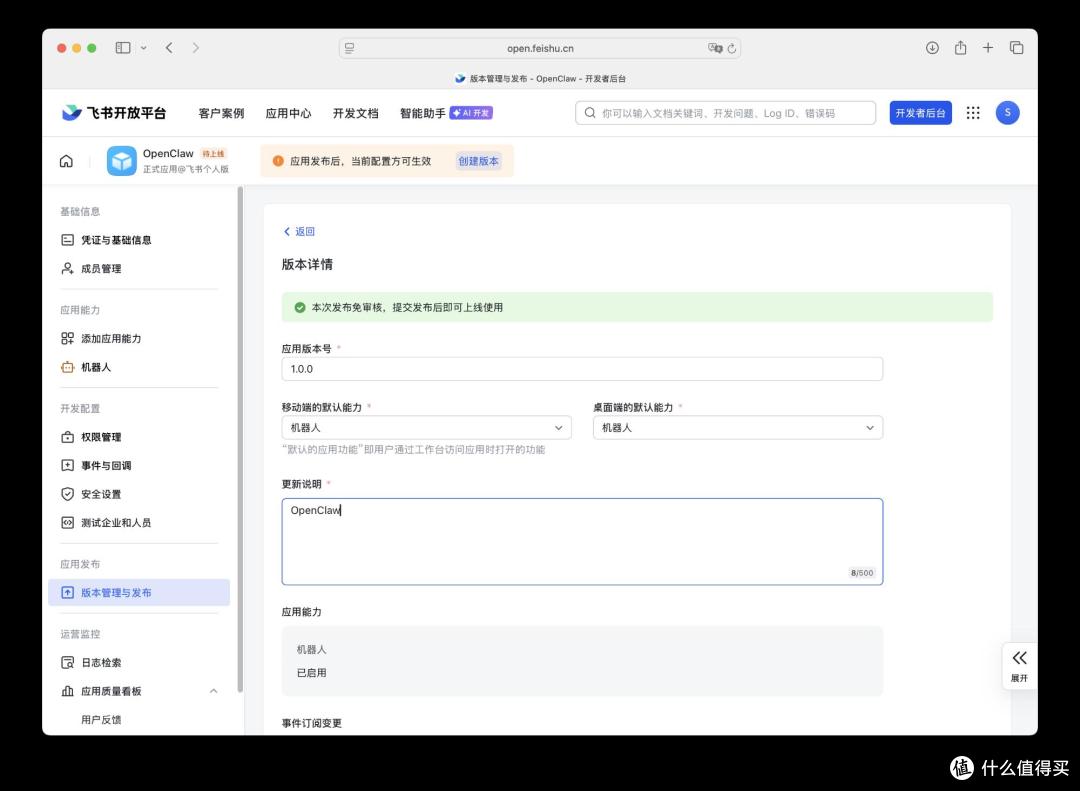This screenshot has width=1080, height=791.
Task: Click the sidebar vertical scrollbar
Action: [240, 439]
